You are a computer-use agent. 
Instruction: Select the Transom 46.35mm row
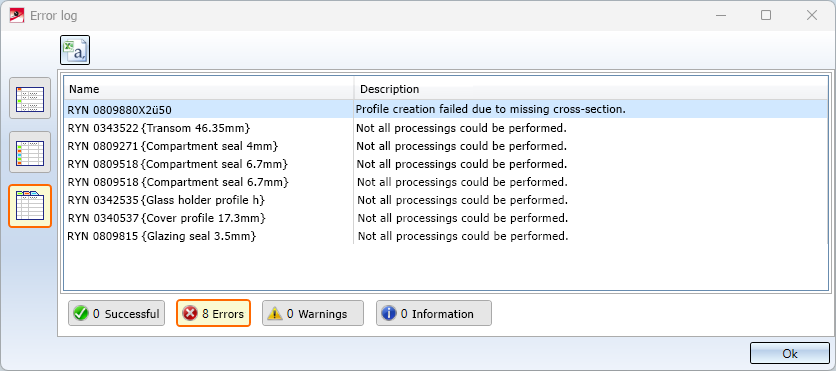pos(446,128)
